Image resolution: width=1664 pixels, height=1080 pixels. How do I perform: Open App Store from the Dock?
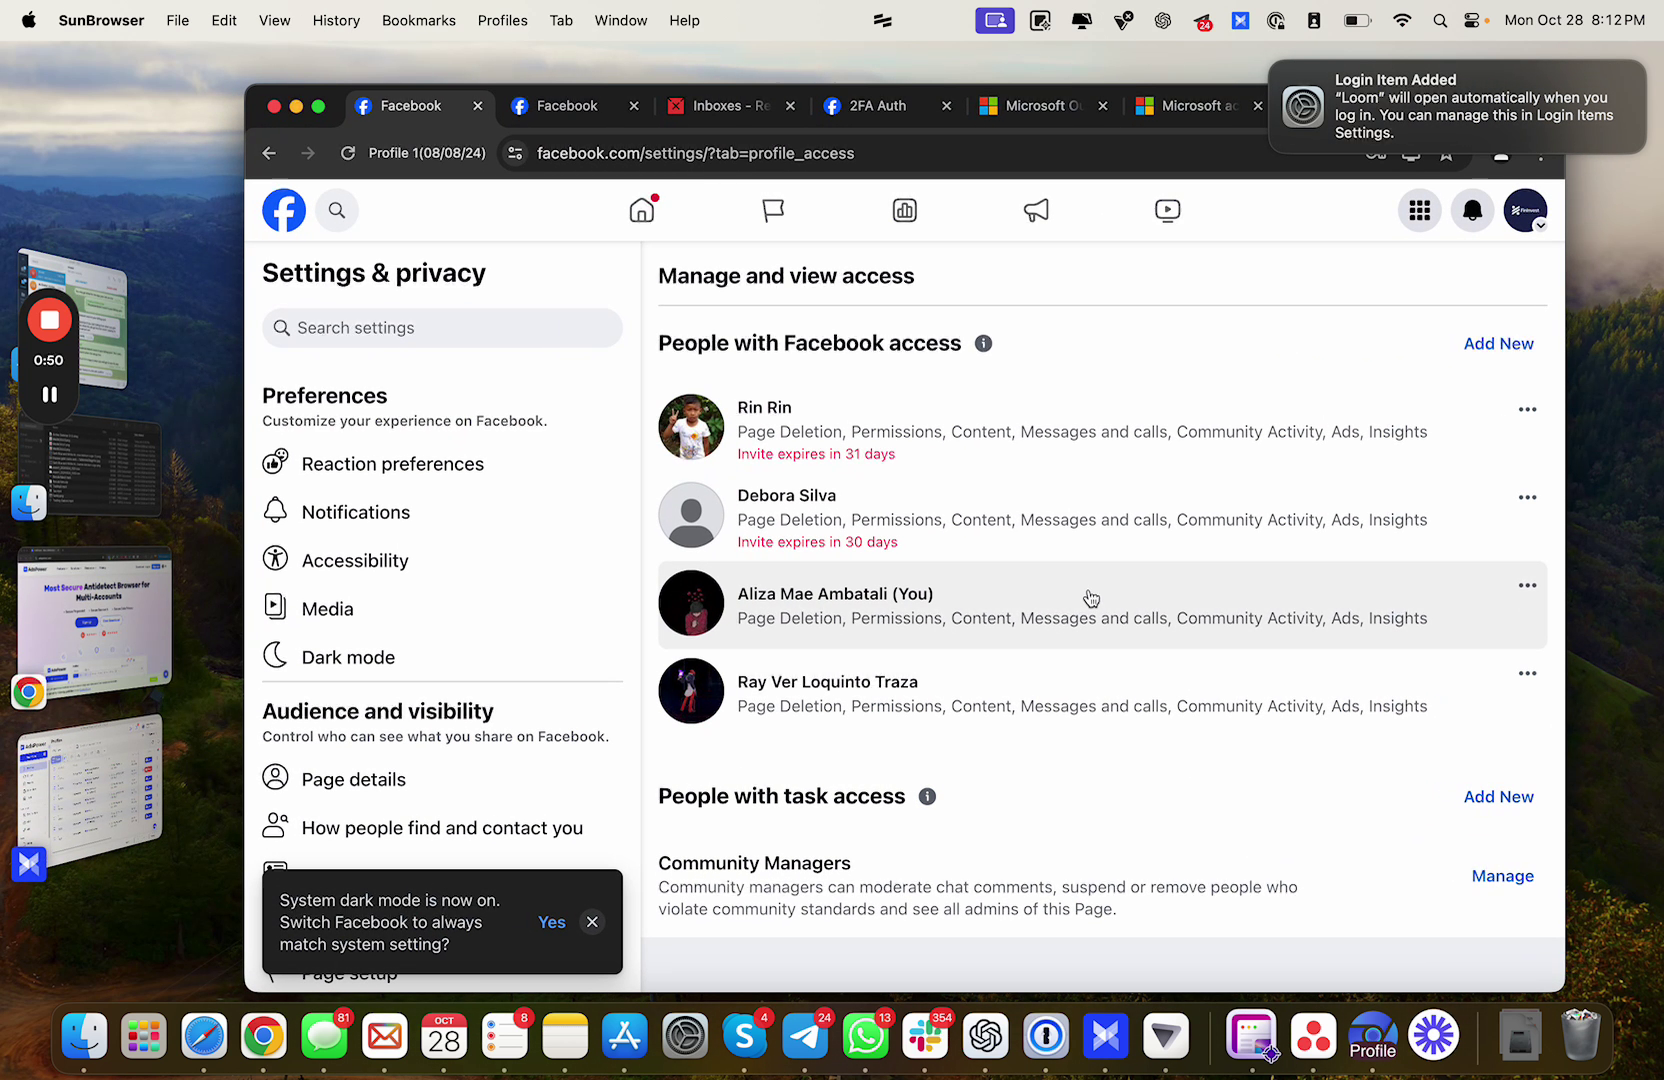pyautogui.click(x=625, y=1036)
